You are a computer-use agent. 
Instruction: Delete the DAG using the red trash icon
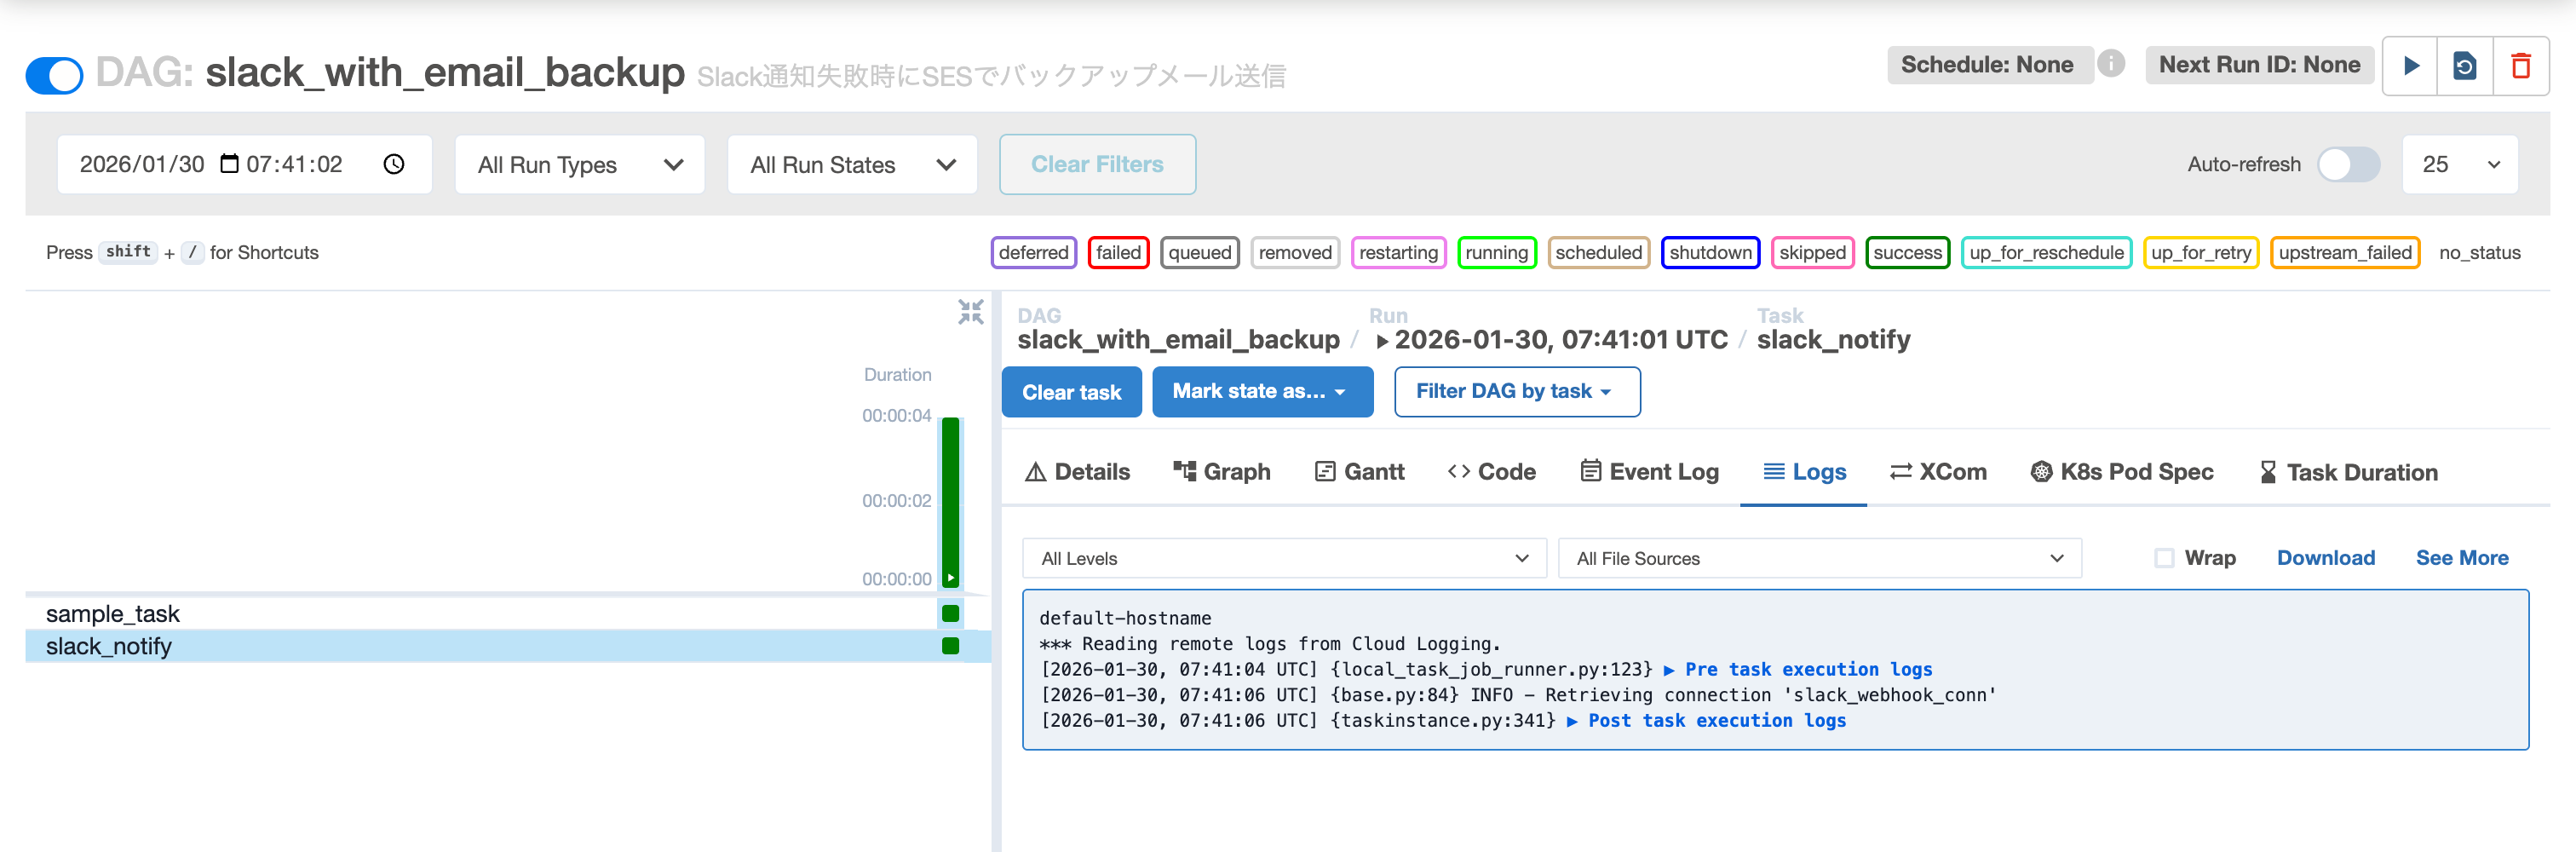coord(2521,65)
